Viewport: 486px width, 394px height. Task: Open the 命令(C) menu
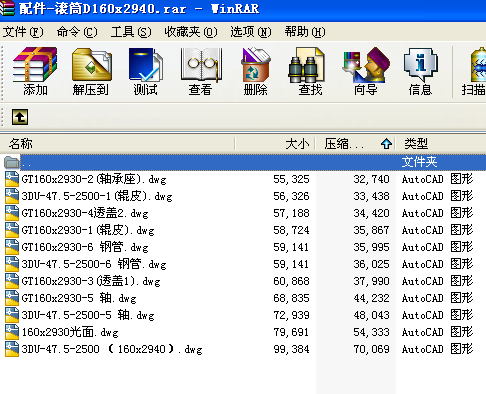pyautogui.click(x=77, y=32)
